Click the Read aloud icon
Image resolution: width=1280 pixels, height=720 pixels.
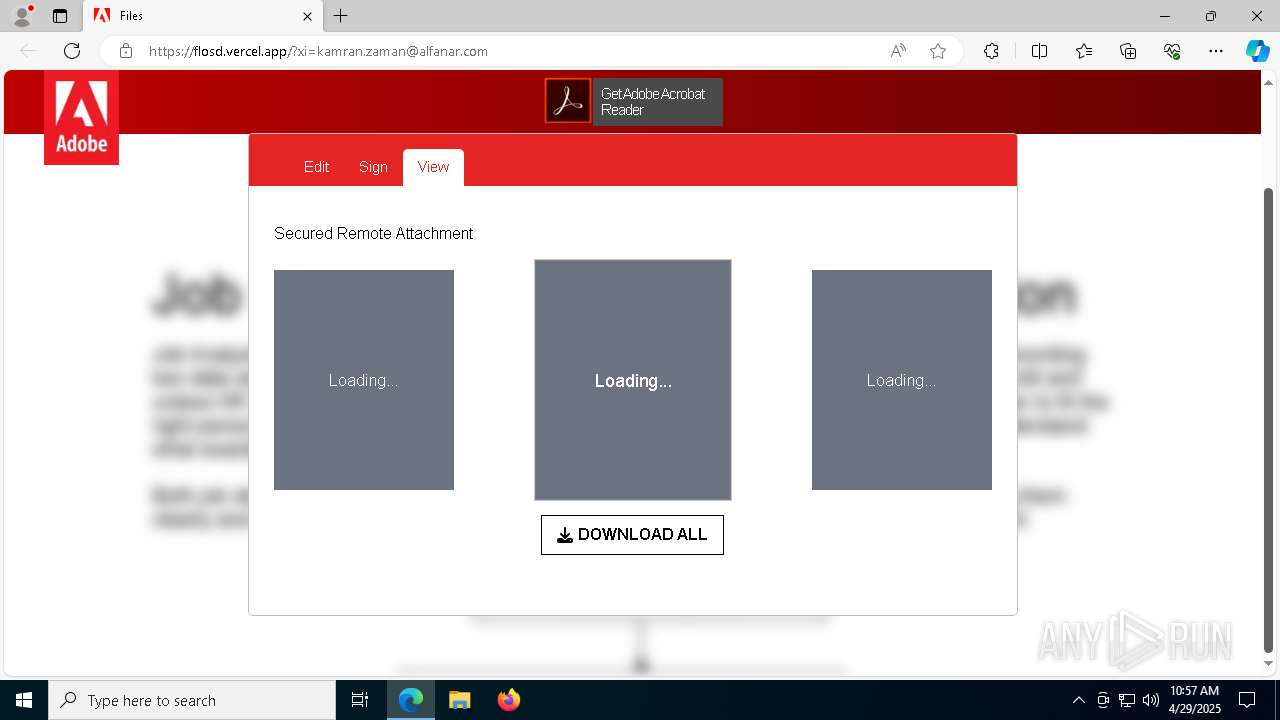click(x=898, y=51)
